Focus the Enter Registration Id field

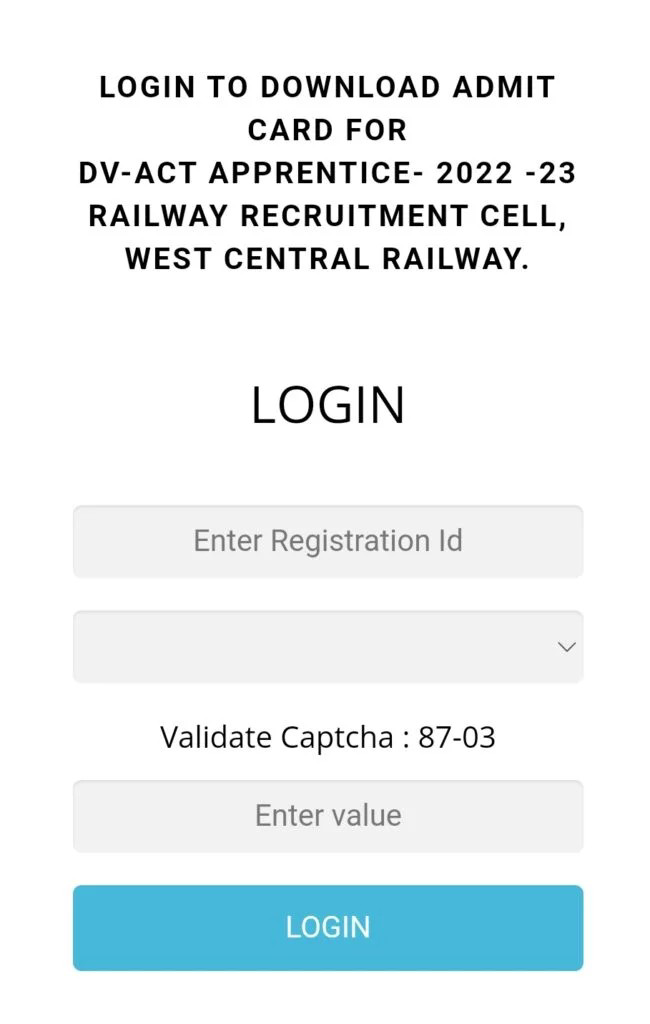[327, 541]
